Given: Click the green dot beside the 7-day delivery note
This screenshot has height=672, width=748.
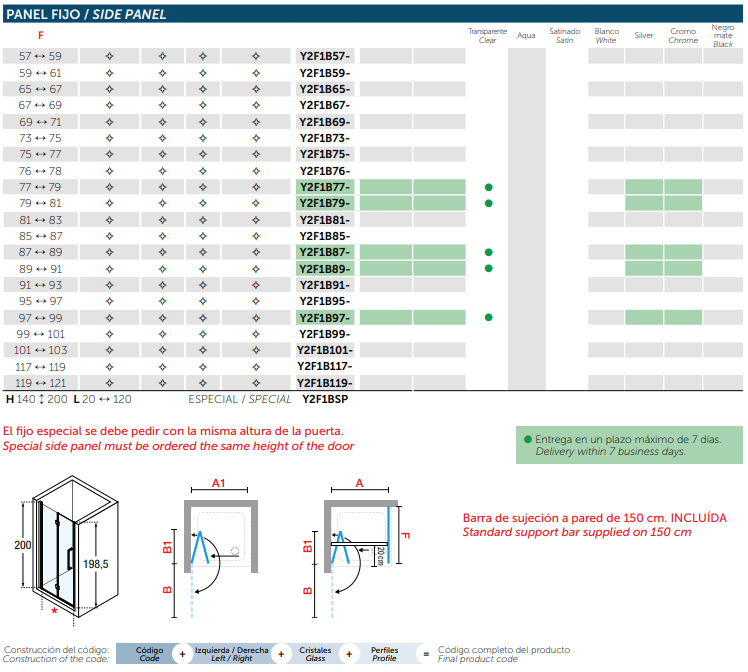Looking at the screenshot, I should 527,439.
